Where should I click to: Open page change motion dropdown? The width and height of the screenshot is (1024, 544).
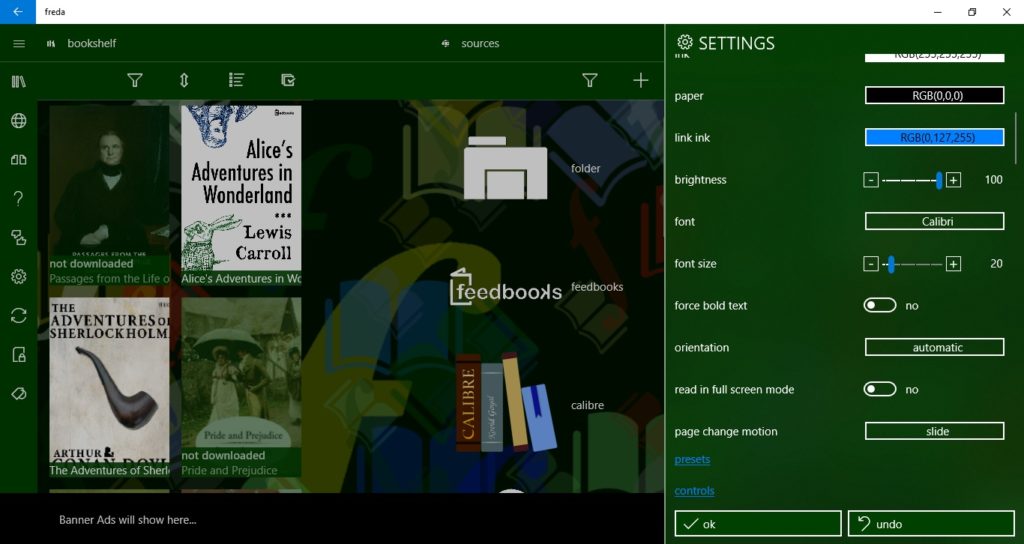[x=935, y=431]
